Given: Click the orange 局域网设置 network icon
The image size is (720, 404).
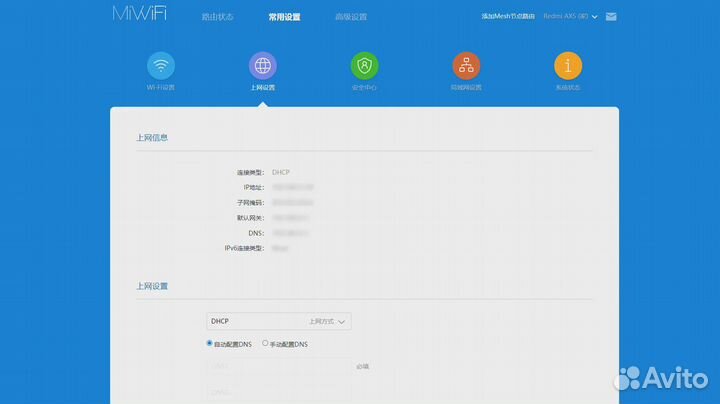Looking at the screenshot, I should click(466, 66).
